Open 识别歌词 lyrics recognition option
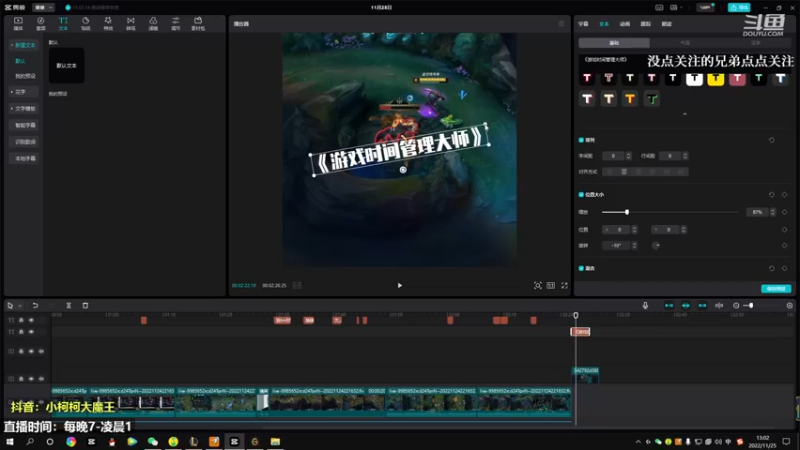Viewport: 800px width, 450px height. (26, 142)
